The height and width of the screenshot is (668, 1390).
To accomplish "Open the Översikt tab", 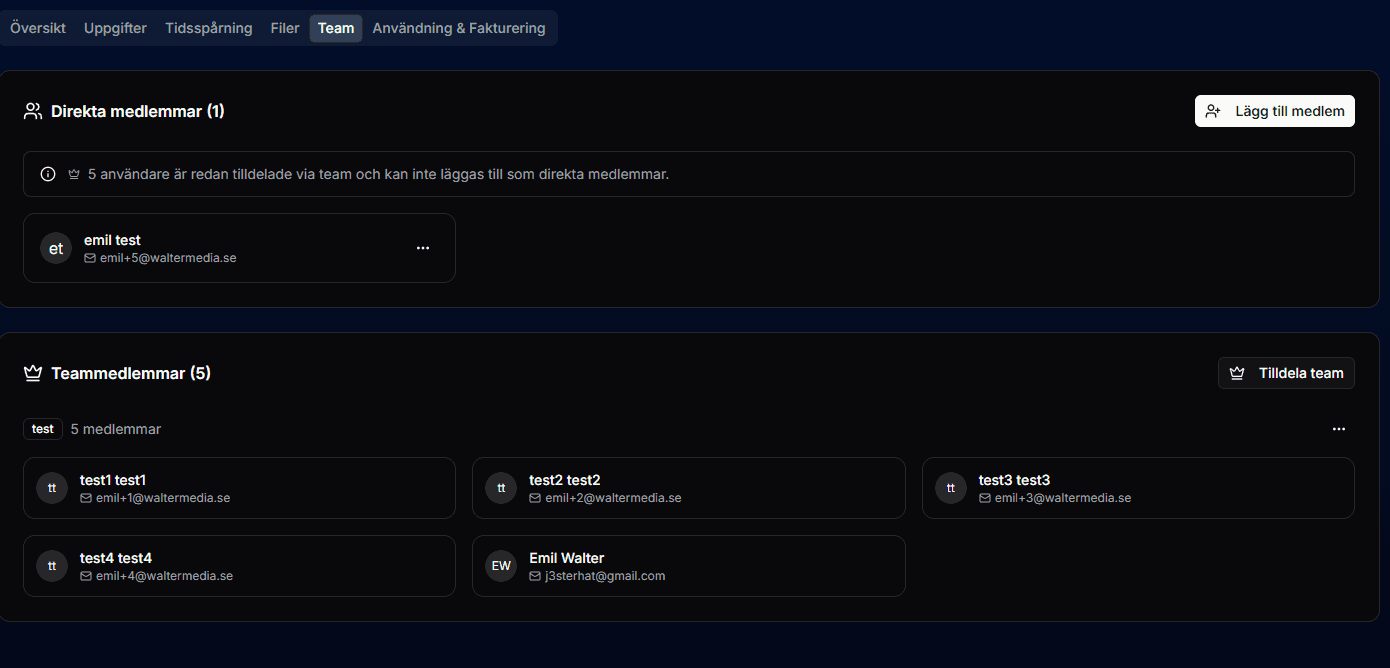I will (38, 28).
